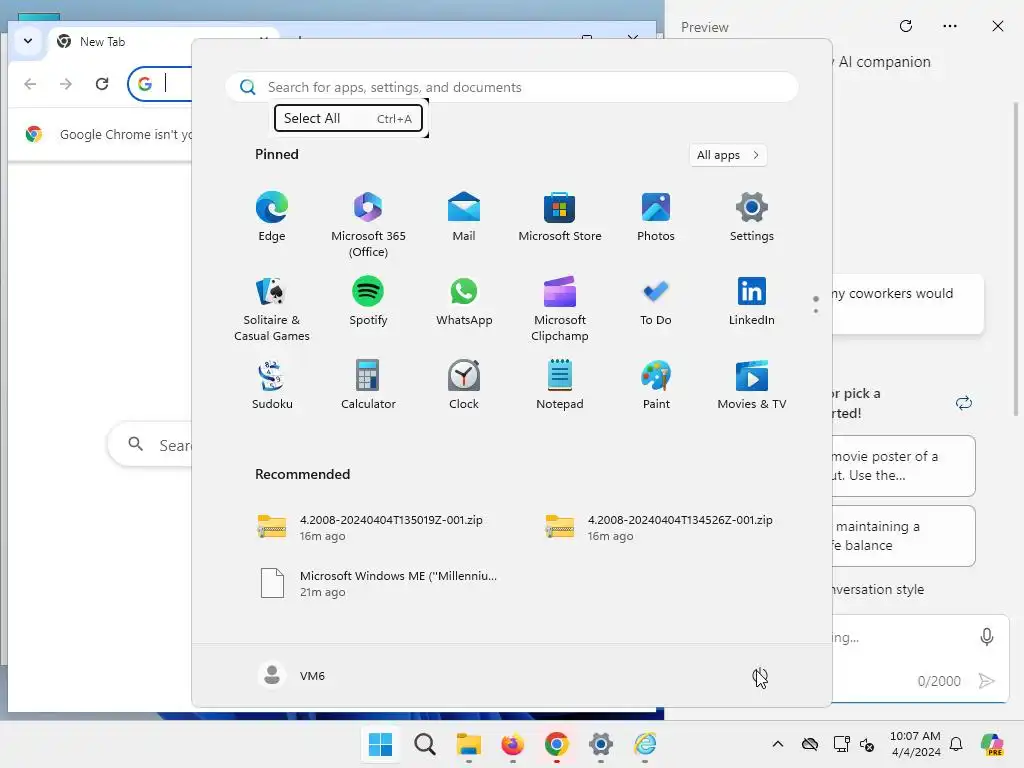Go forward in the Chrome window

coord(66,84)
